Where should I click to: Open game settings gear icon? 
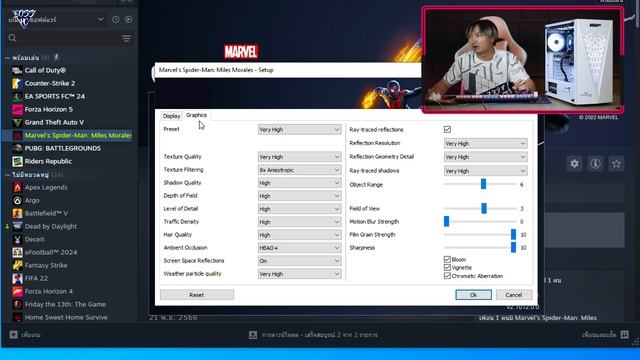[x=574, y=164]
